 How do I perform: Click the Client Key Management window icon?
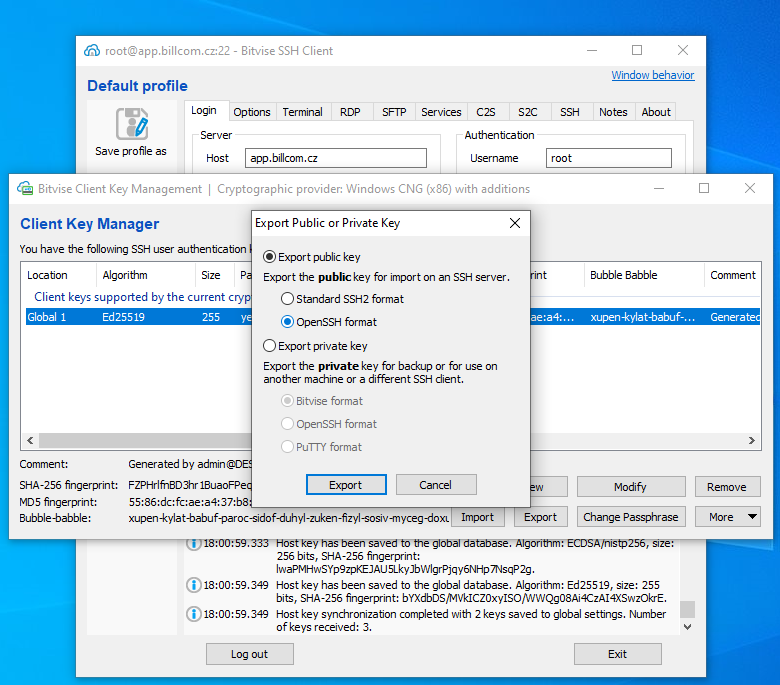point(24,189)
